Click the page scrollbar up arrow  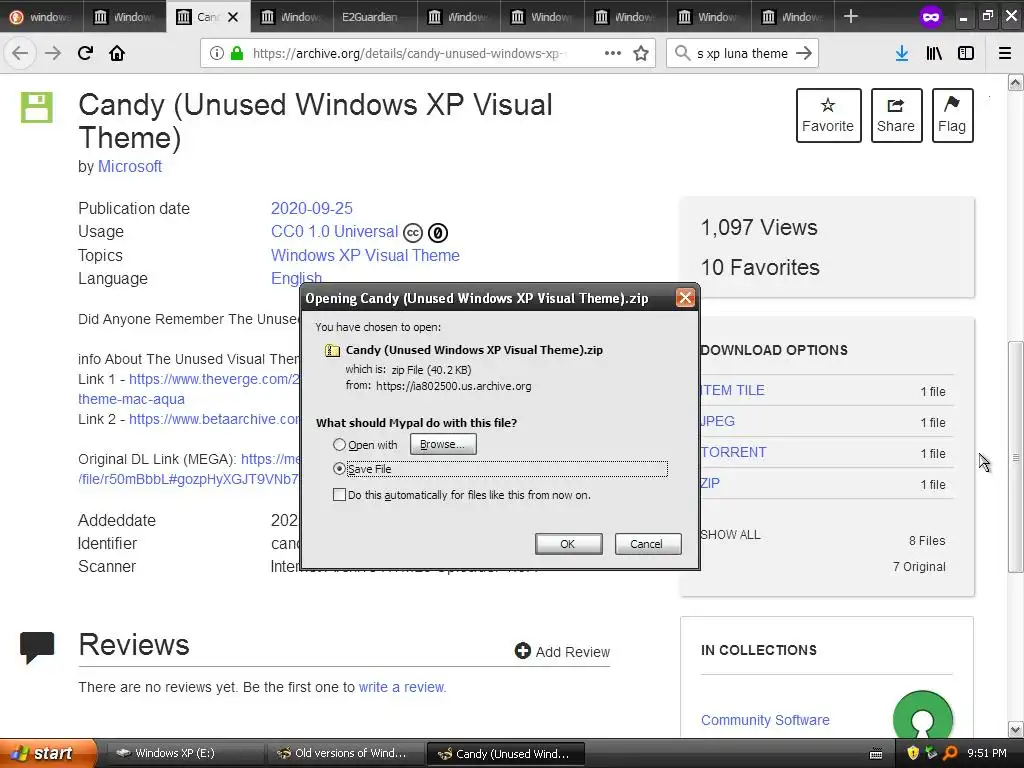tap(1016, 82)
